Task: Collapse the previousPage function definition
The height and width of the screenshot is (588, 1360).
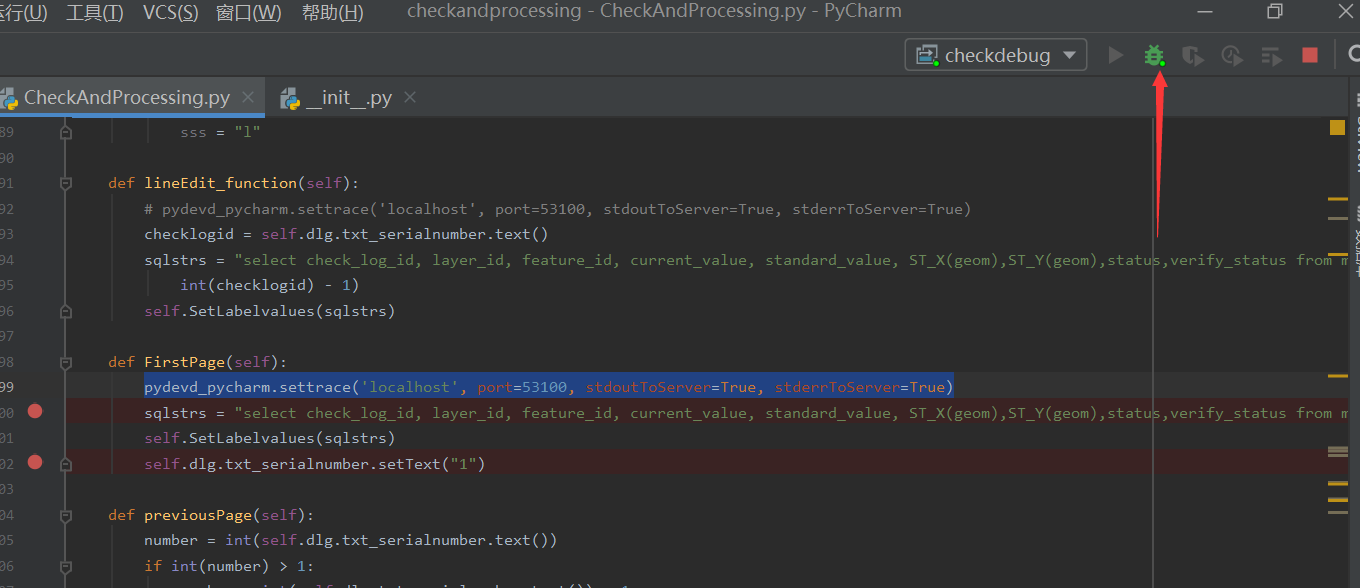Action: 65,514
